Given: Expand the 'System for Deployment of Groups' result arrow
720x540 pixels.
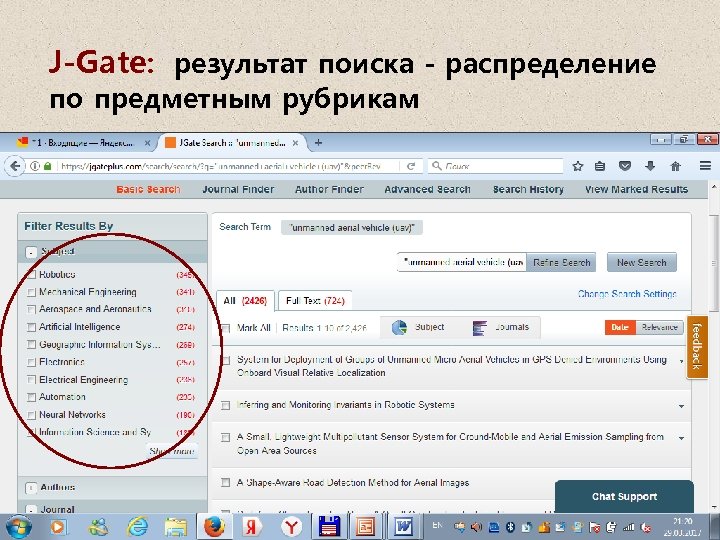Looking at the screenshot, I should tap(681, 361).
